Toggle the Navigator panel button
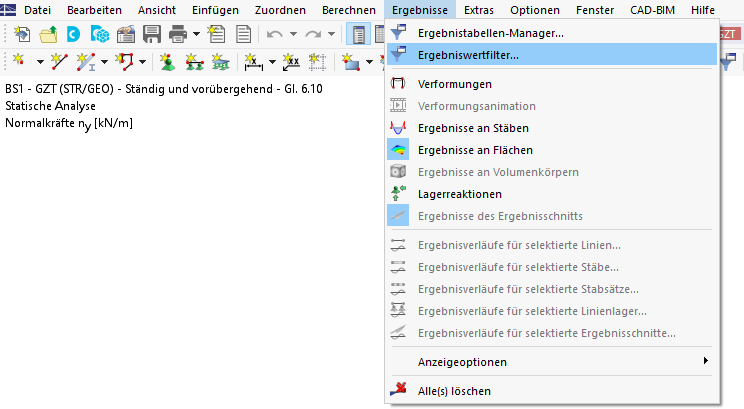The height and width of the screenshot is (409, 744). (358, 35)
